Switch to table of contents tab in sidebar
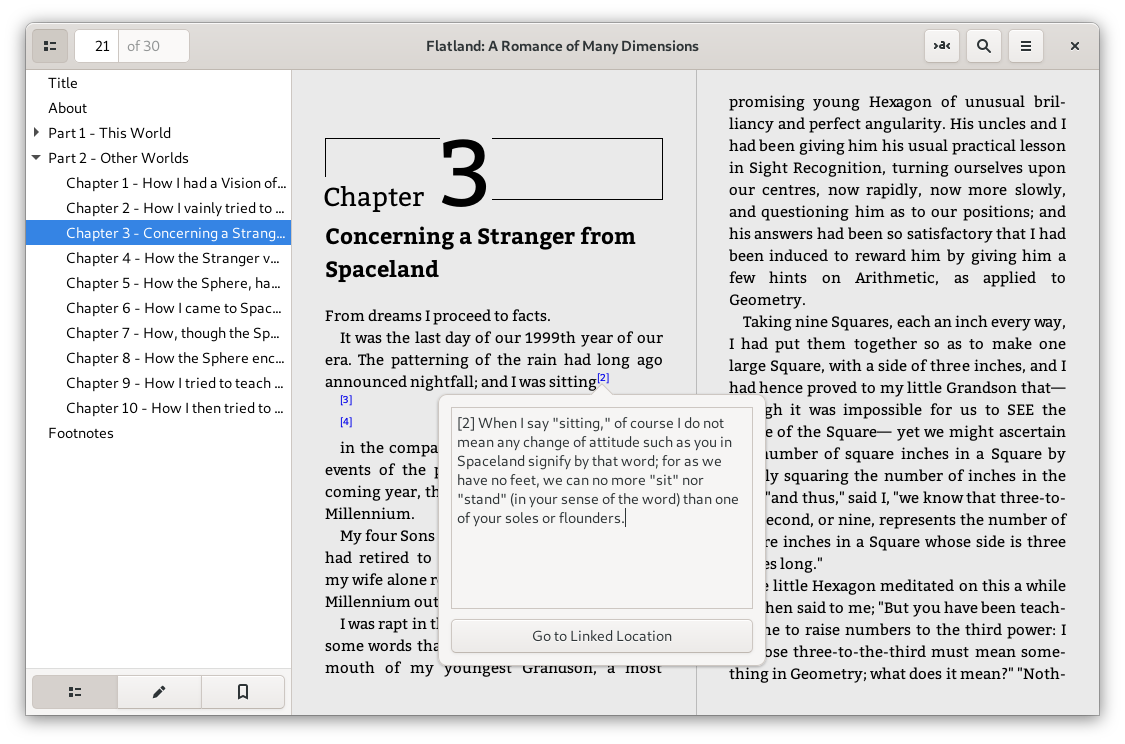The image size is (1125, 744). point(75,692)
